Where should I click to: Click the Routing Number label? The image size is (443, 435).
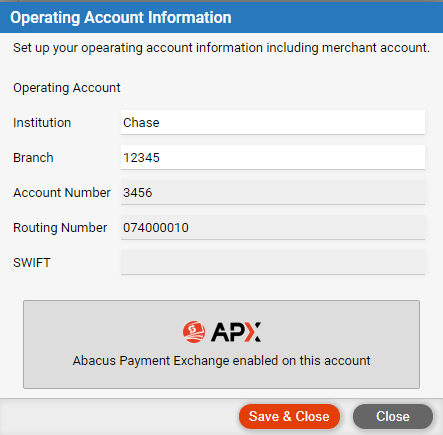pyautogui.click(x=60, y=228)
